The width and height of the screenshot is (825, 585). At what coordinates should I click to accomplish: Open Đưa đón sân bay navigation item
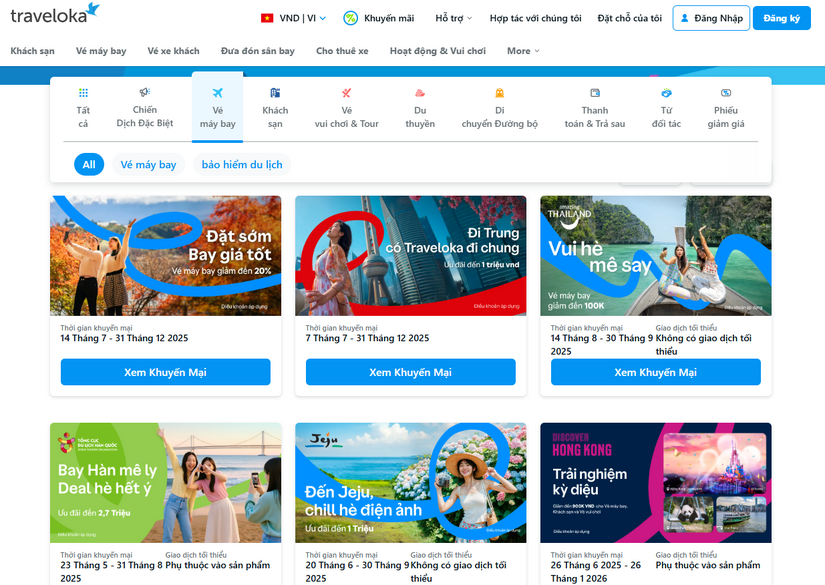coord(258,51)
